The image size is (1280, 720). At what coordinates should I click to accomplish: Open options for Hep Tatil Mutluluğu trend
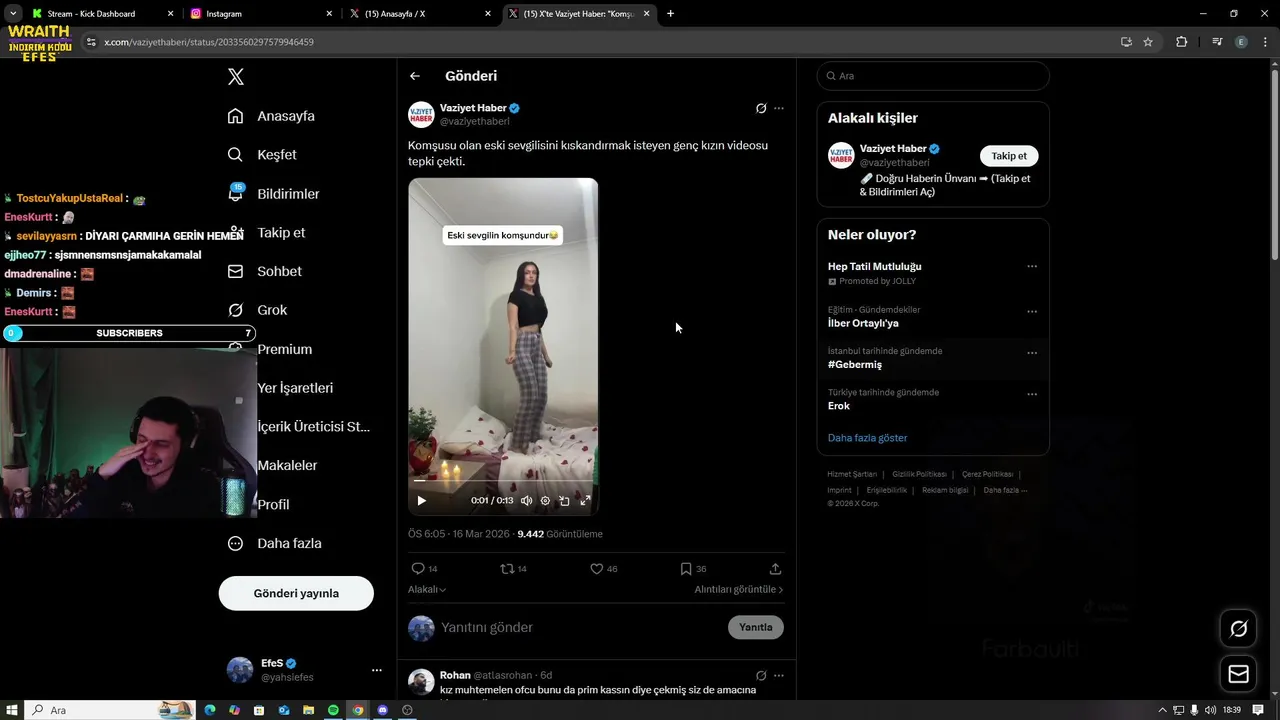tap(1032, 267)
